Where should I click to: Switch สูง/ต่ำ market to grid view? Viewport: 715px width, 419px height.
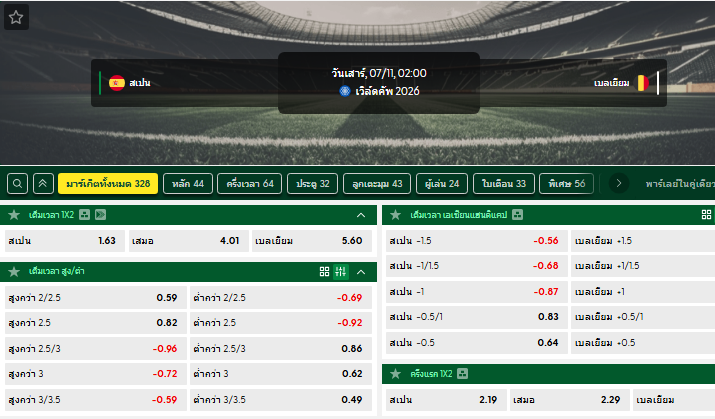pyautogui.click(x=324, y=272)
